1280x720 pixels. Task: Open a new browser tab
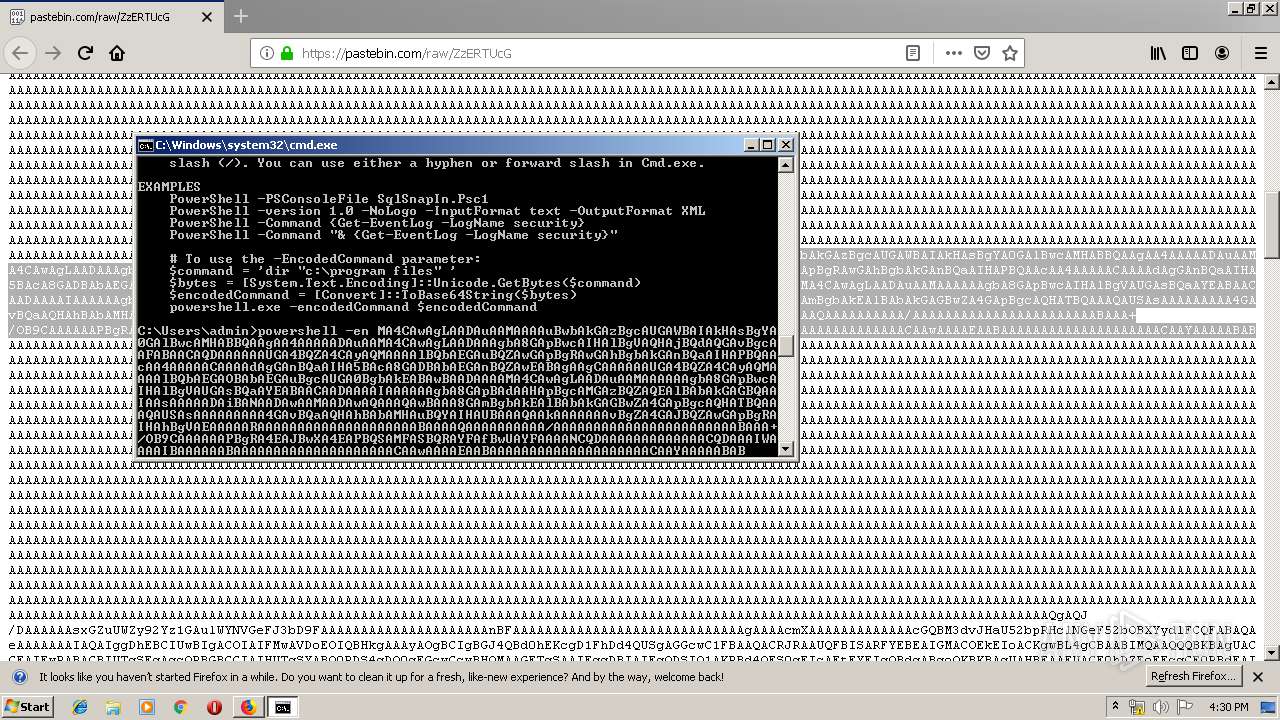click(241, 16)
